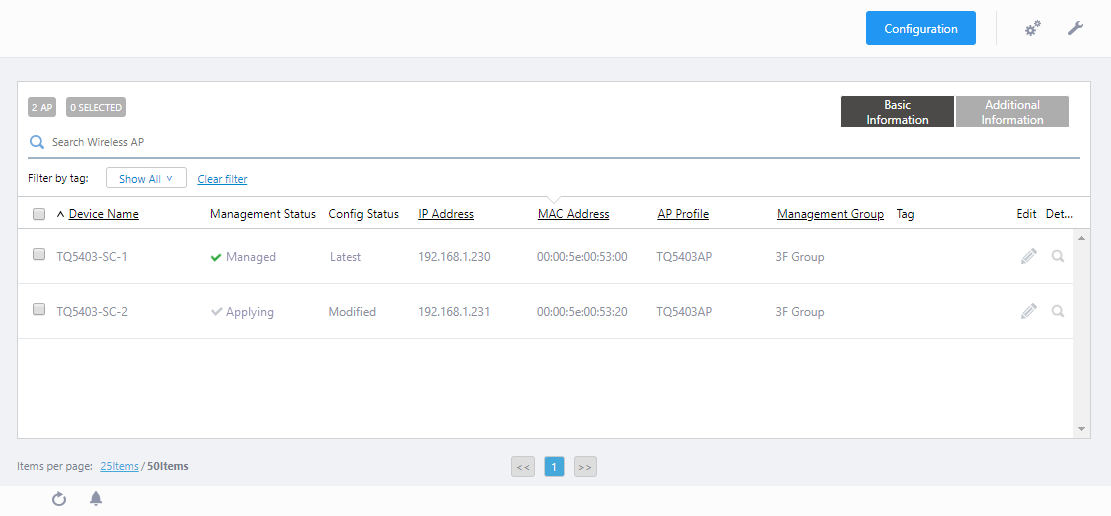The height and width of the screenshot is (516, 1111).
Task: Click the pencil edit icon for TQ5403-SC-2
Action: coord(1028,312)
